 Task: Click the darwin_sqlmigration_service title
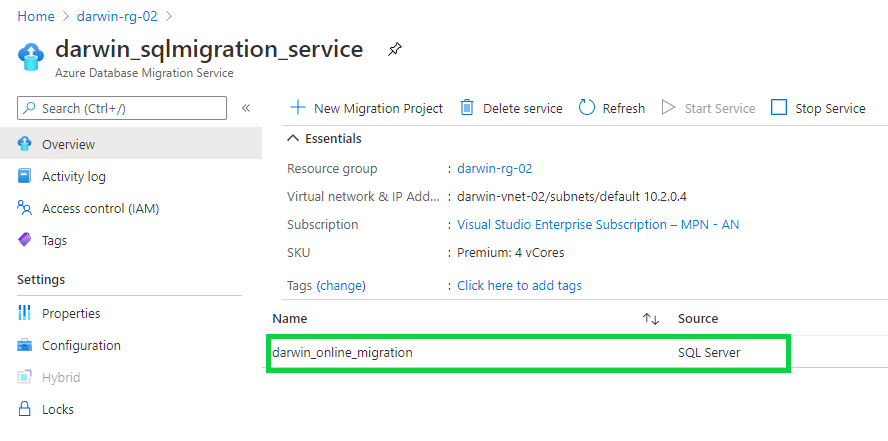(209, 49)
